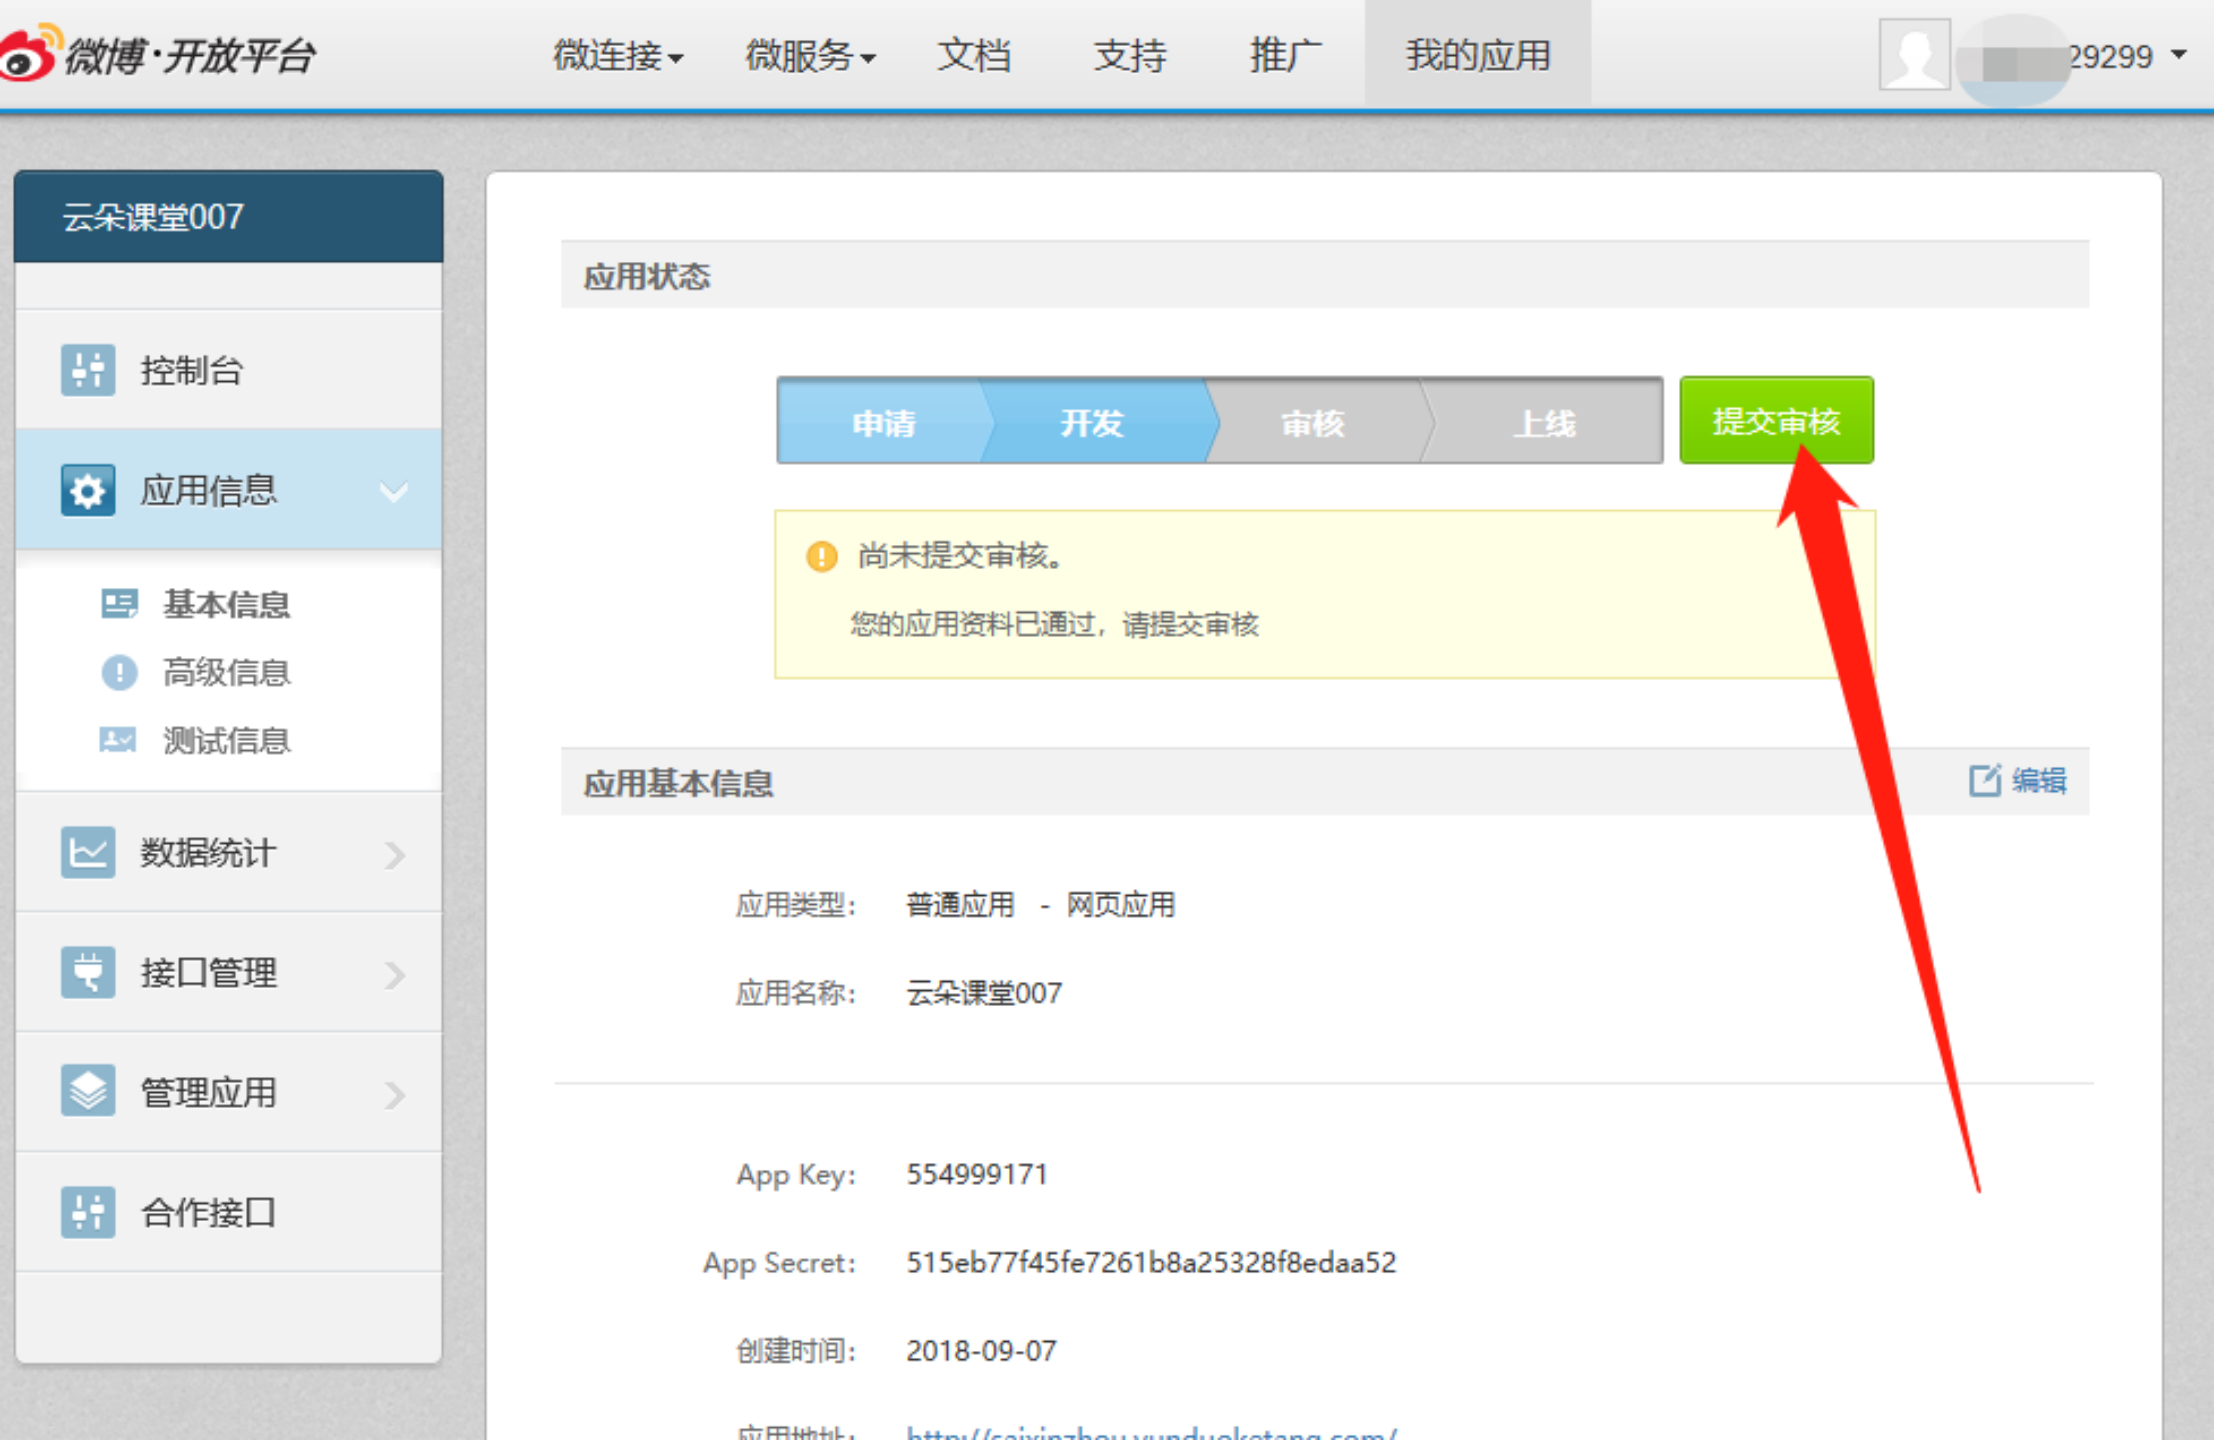The height and width of the screenshot is (1440, 2214).
Task: Collapse the 应用信息 section chevron
Action: pos(394,491)
